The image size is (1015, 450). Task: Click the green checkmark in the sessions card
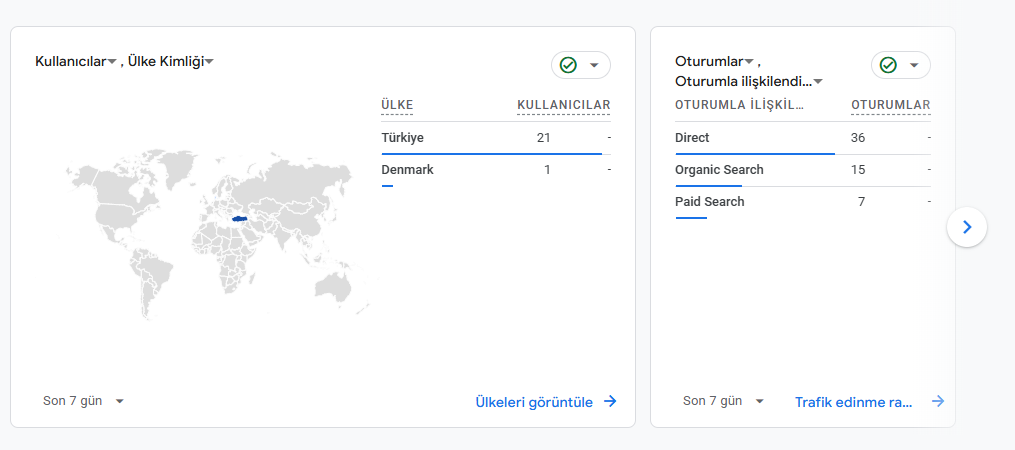[x=888, y=65]
